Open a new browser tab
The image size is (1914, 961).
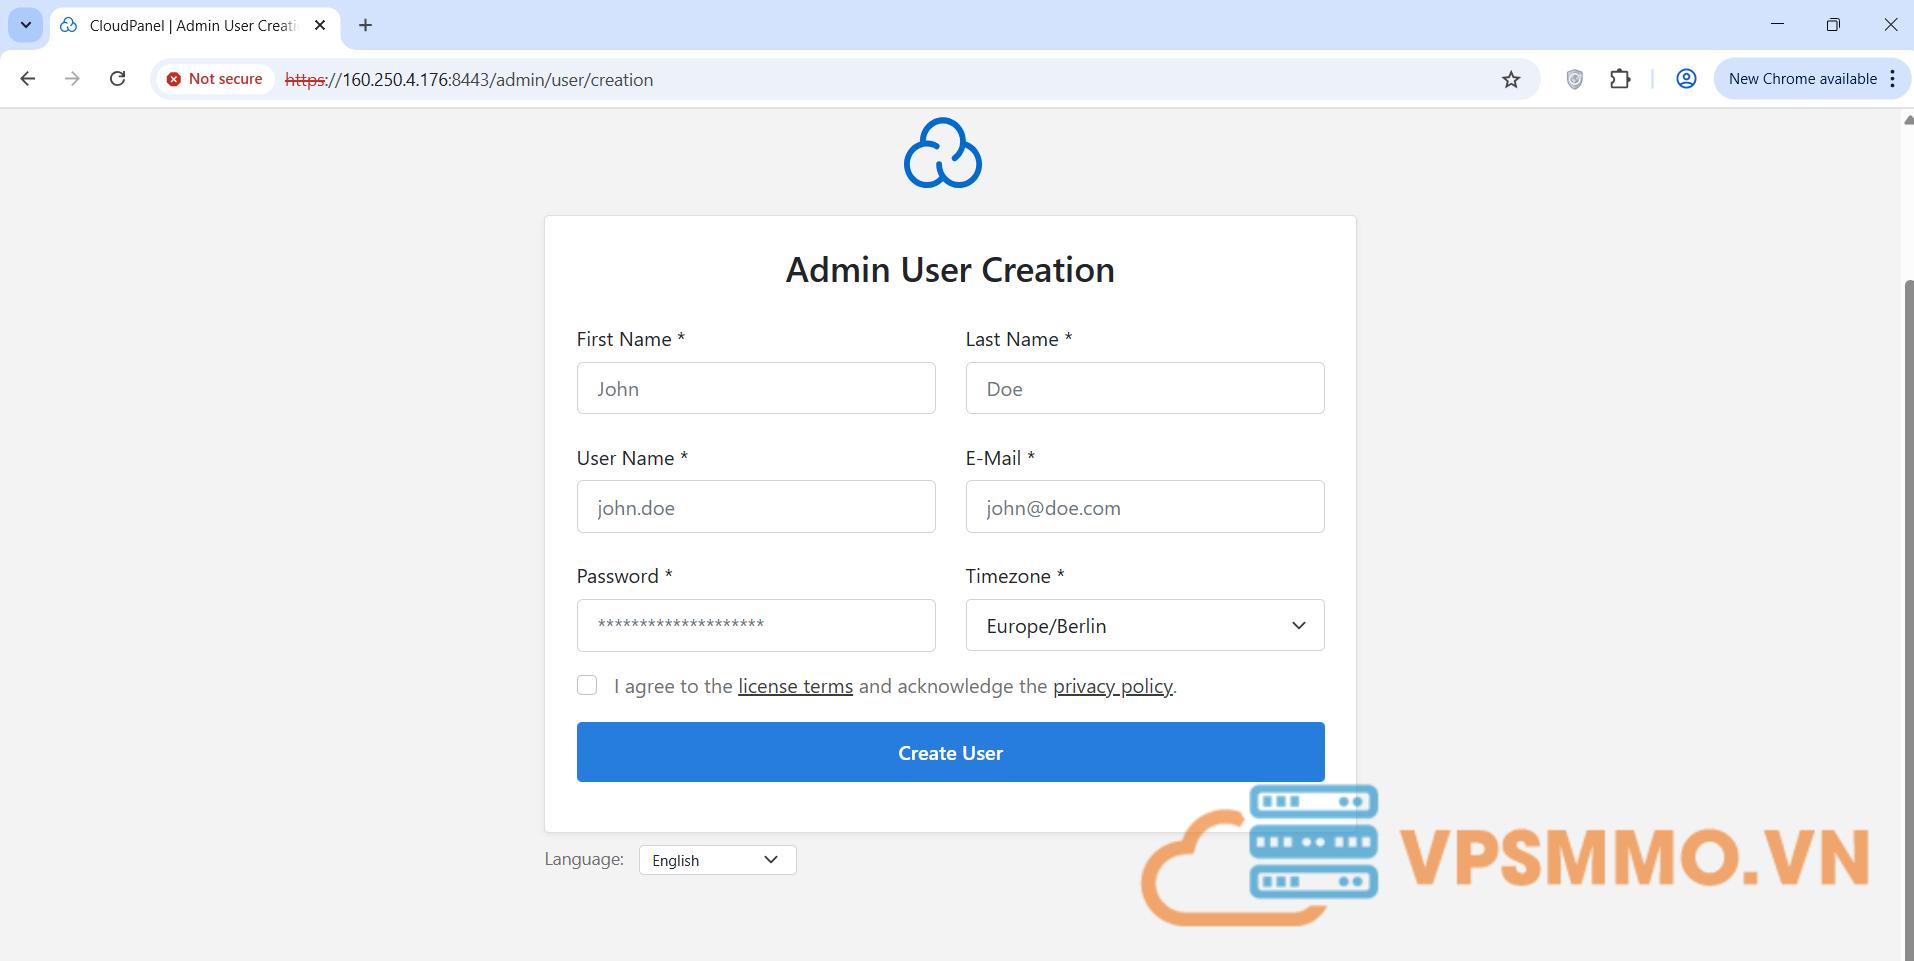click(365, 26)
